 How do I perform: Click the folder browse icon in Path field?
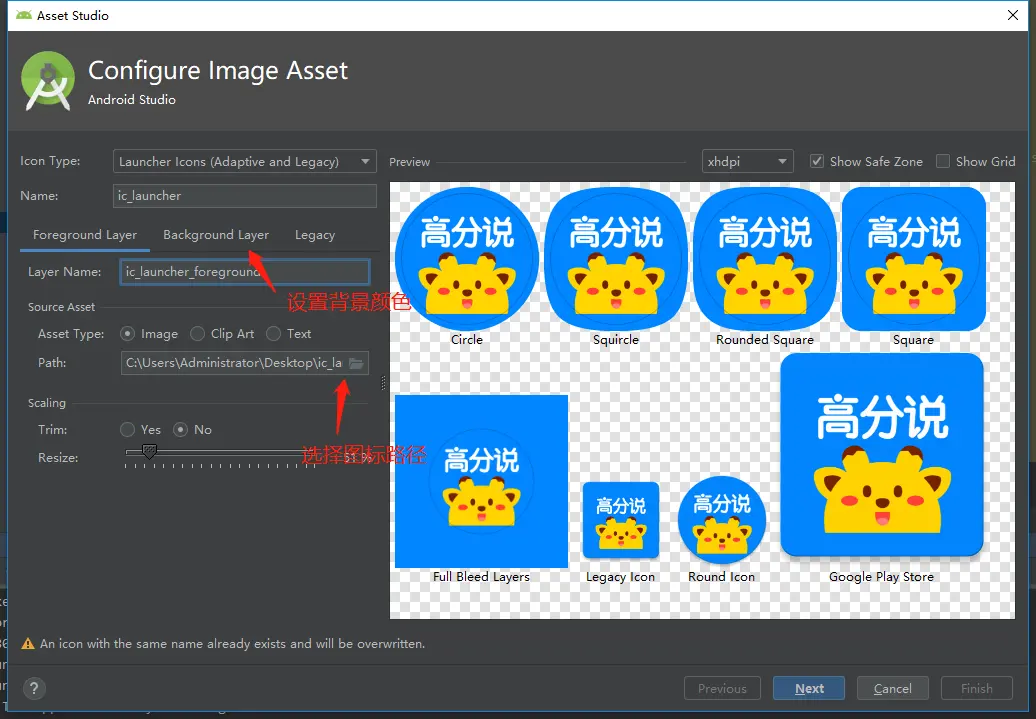[x=356, y=363]
